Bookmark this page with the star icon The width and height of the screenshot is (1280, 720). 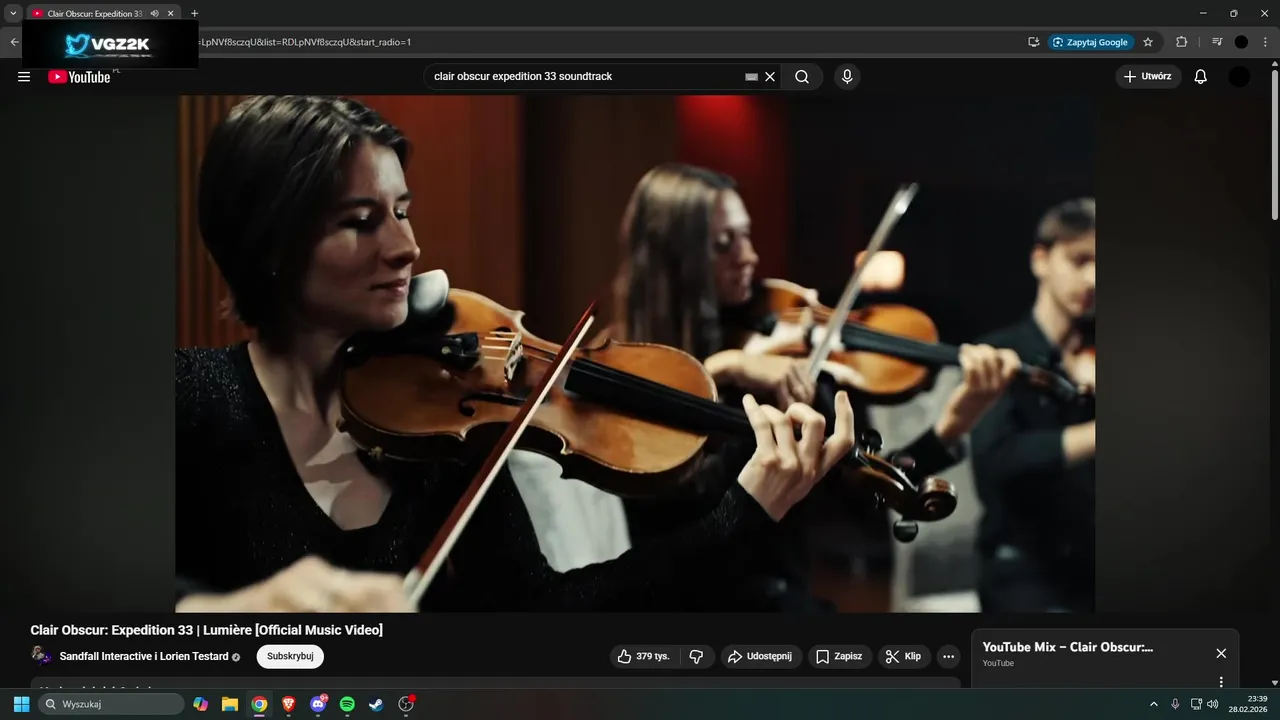coord(1148,42)
